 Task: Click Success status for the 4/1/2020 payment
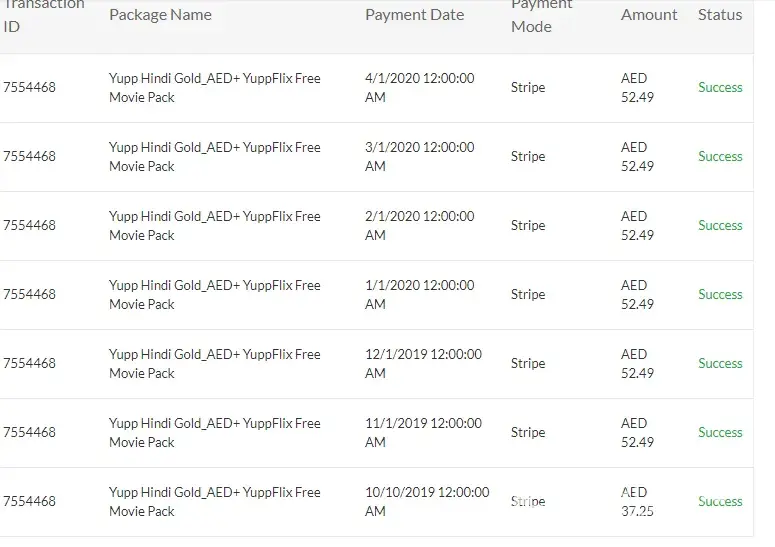click(x=720, y=88)
